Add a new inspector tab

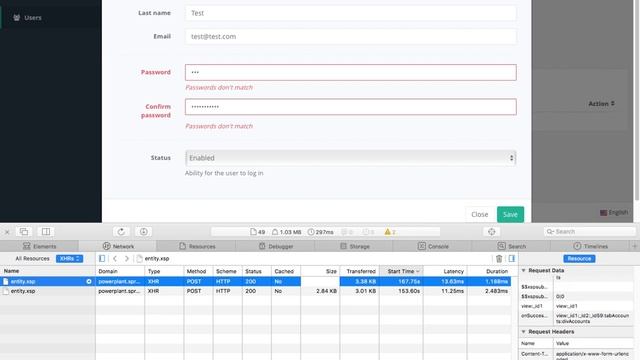point(635,246)
